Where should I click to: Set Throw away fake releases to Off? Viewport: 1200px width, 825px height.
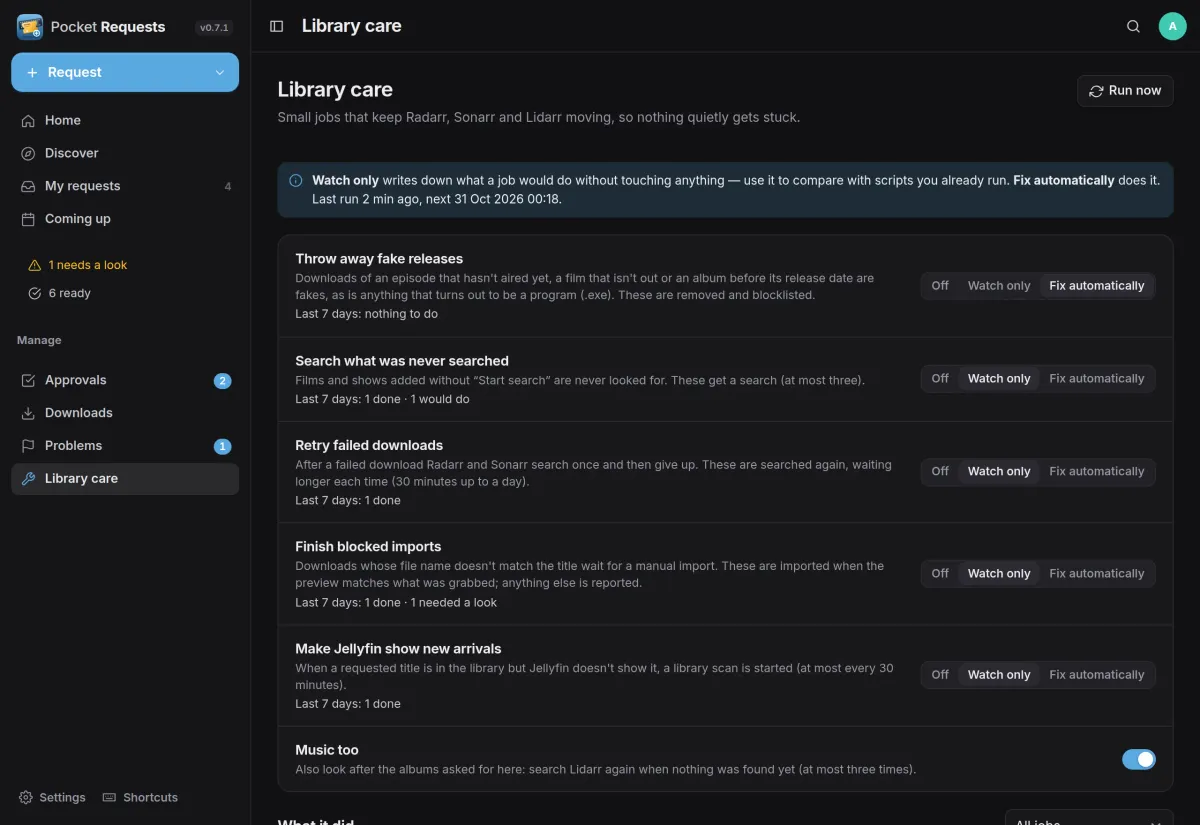pyautogui.click(x=940, y=286)
